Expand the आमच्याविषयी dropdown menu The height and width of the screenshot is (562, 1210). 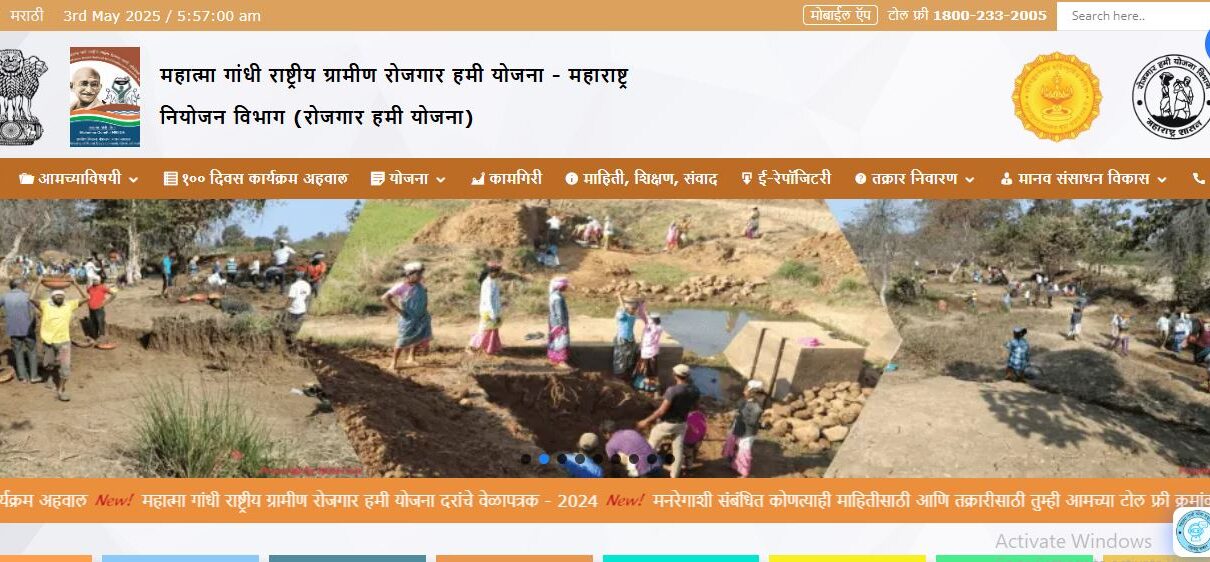click(79, 179)
